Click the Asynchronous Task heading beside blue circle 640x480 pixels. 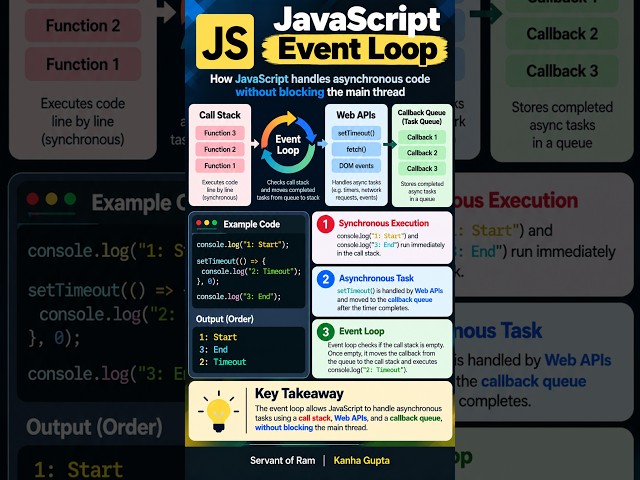(x=376, y=278)
